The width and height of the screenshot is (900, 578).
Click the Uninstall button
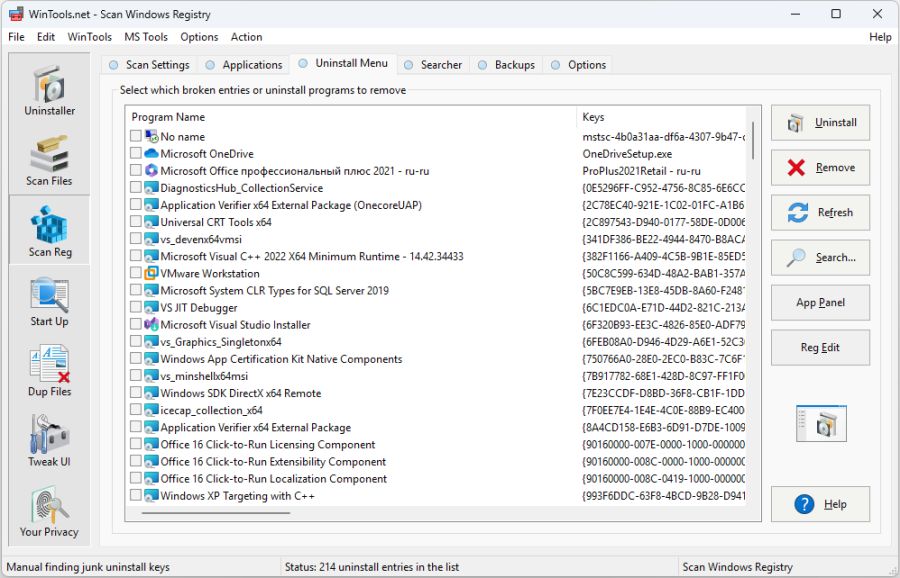(820, 122)
